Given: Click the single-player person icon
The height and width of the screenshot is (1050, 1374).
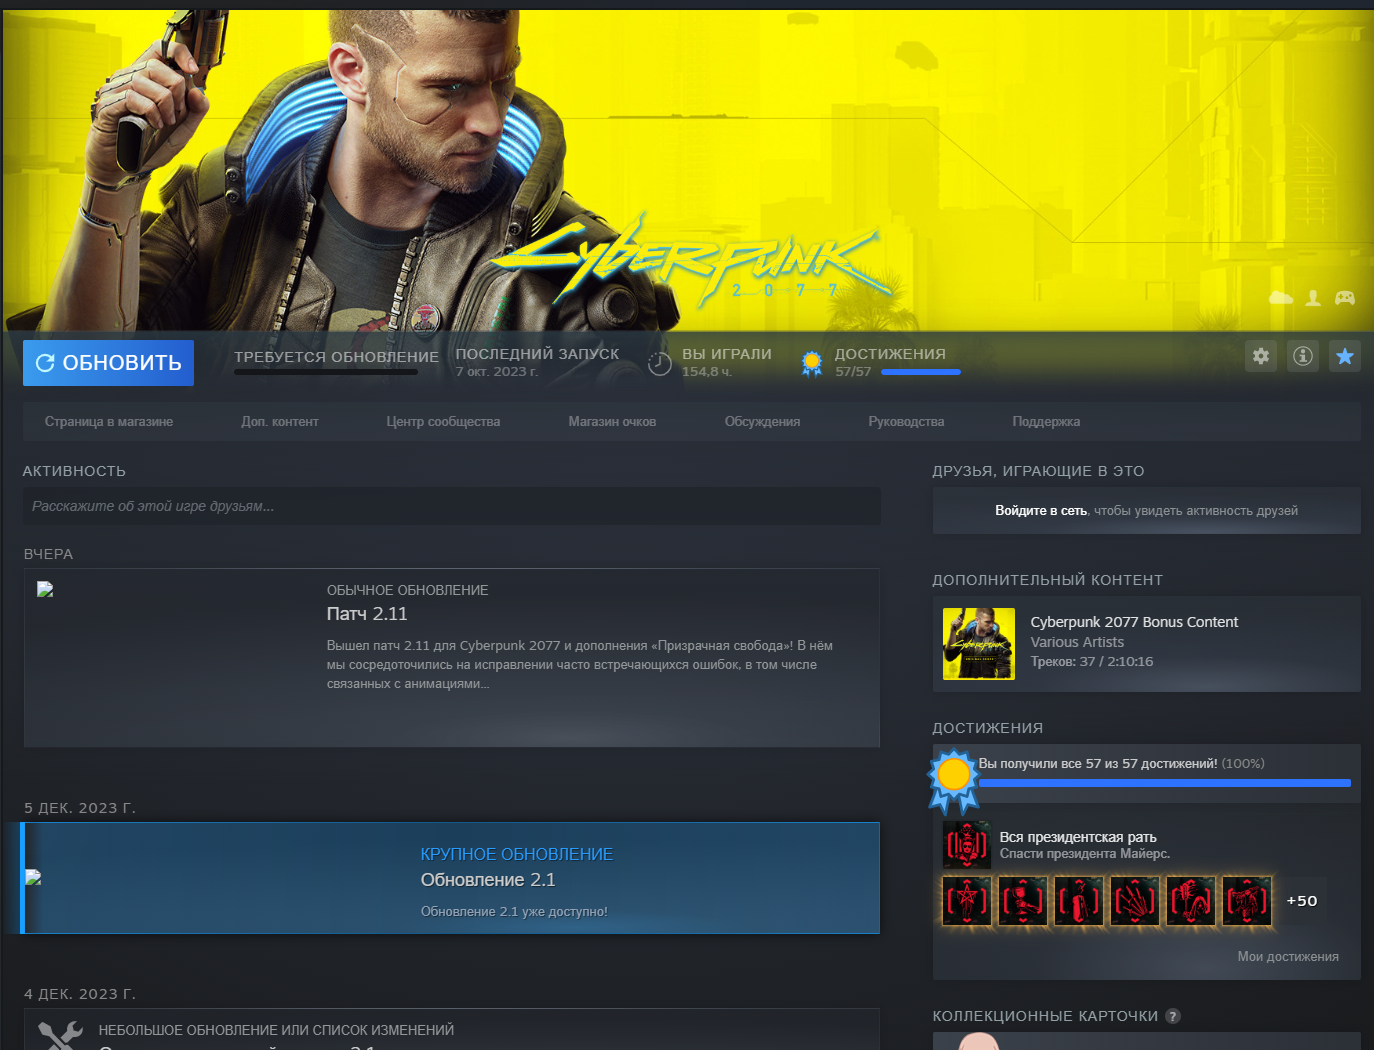Looking at the screenshot, I should [x=1313, y=298].
